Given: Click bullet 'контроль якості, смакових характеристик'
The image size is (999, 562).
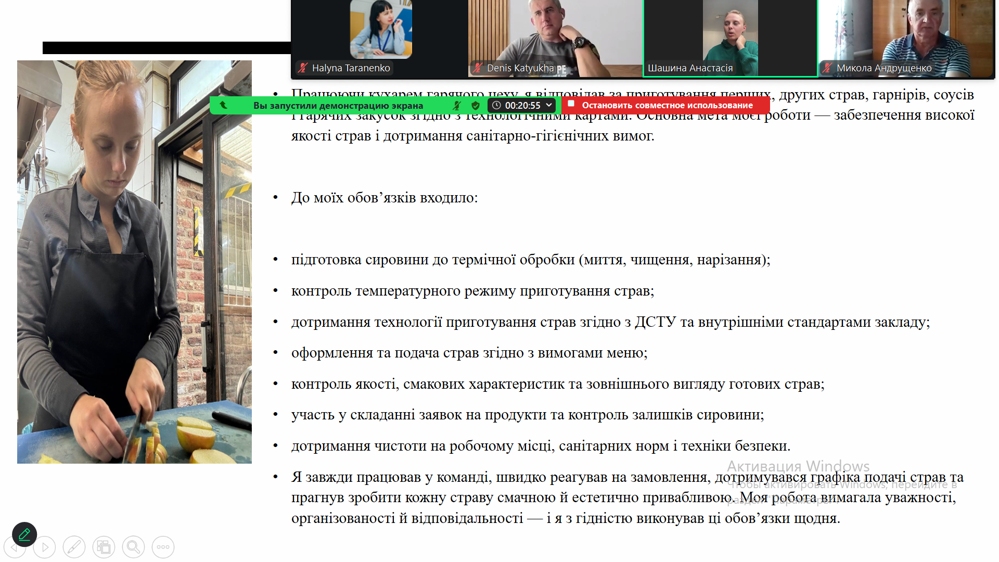Looking at the screenshot, I should click(x=557, y=384).
